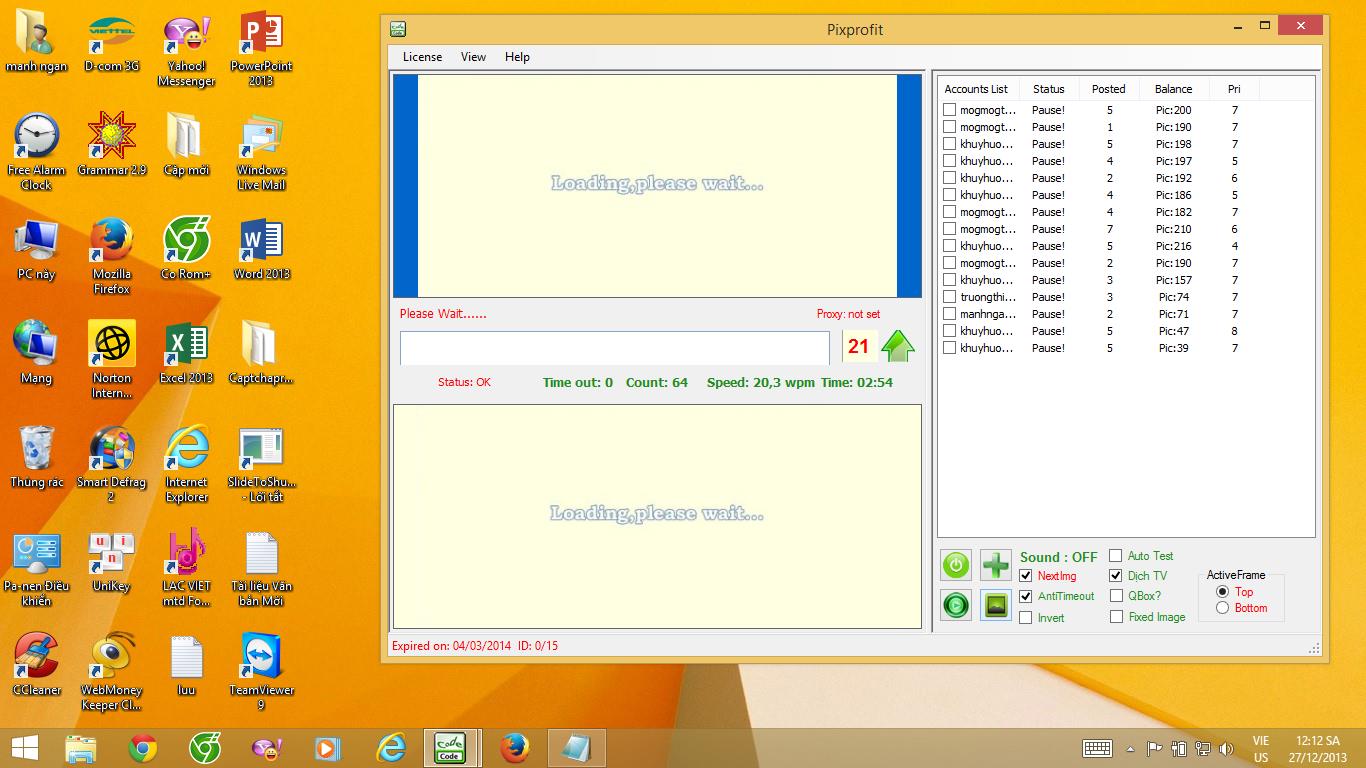Open the License menu
Image resolution: width=1366 pixels, height=768 pixels.
point(422,57)
